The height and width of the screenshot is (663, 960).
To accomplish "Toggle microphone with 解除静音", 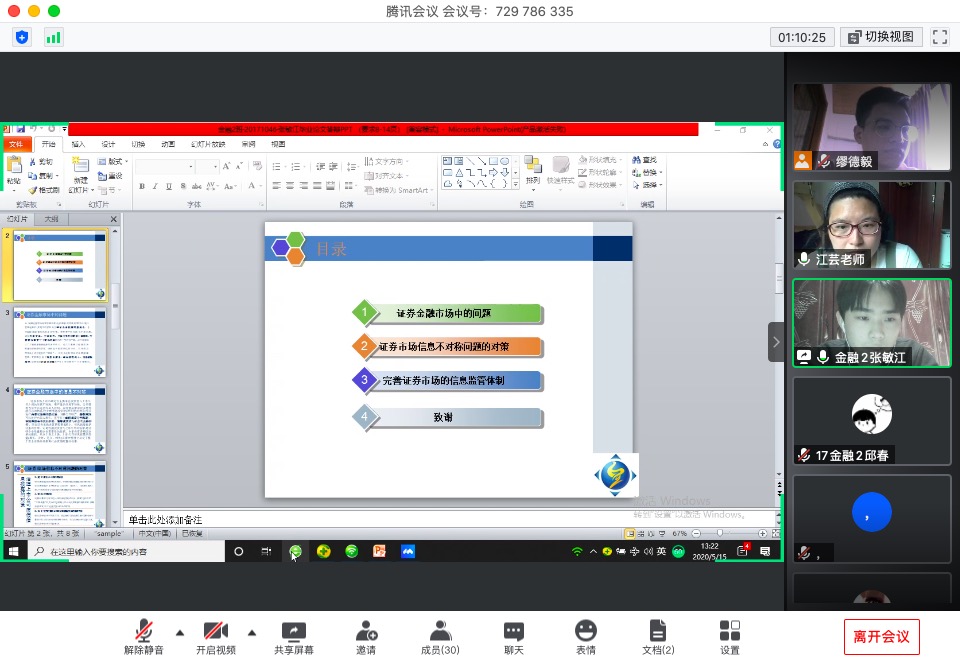I will tap(146, 636).
